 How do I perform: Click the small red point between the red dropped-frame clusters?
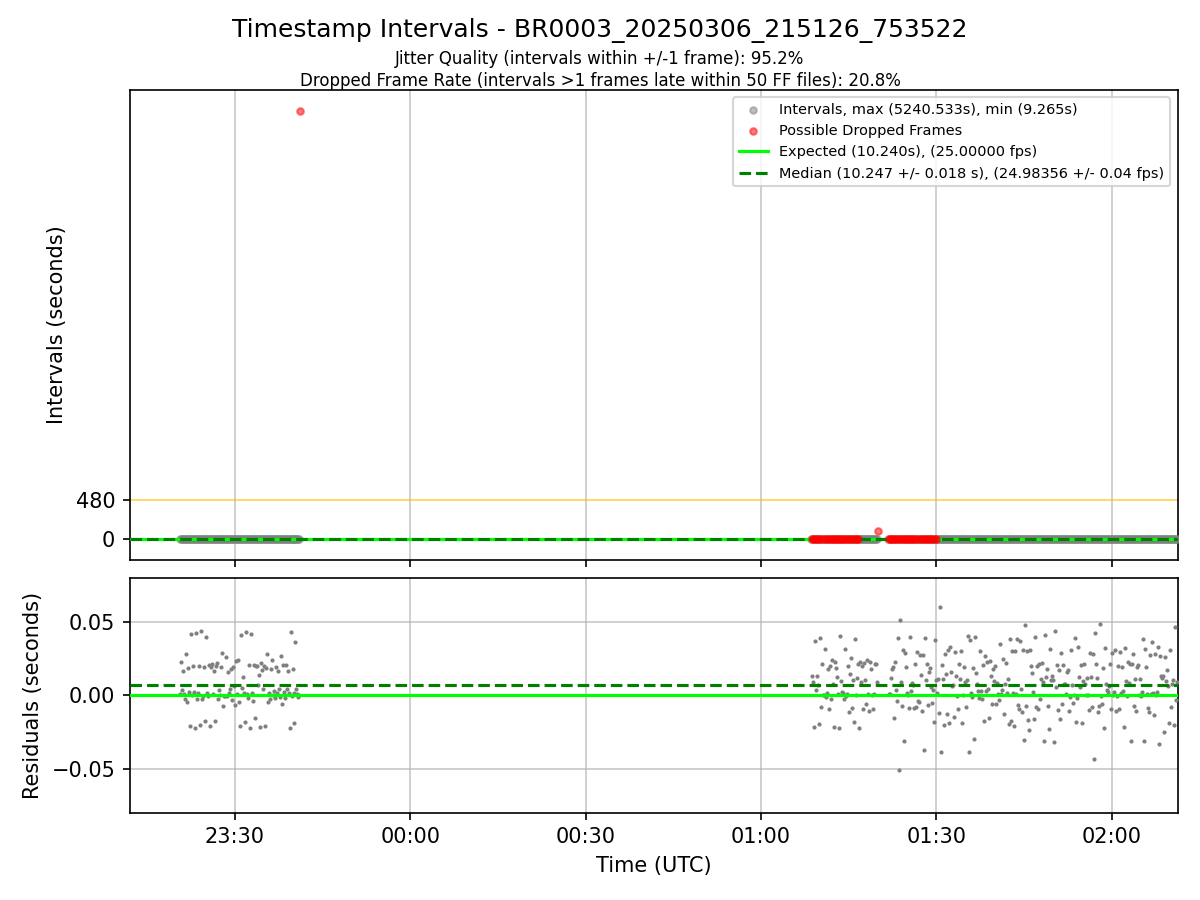(x=878, y=531)
